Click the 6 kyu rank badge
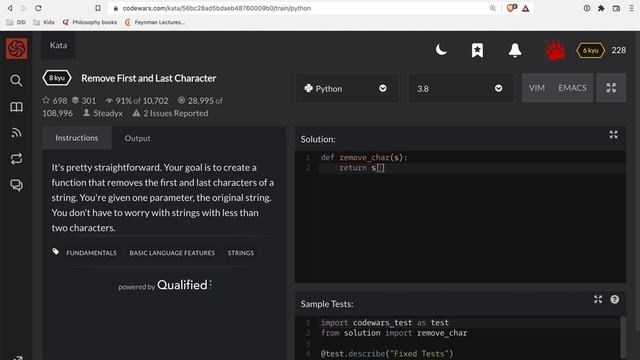This screenshot has width=640, height=360. pyautogui.click(x=590, y=50)
